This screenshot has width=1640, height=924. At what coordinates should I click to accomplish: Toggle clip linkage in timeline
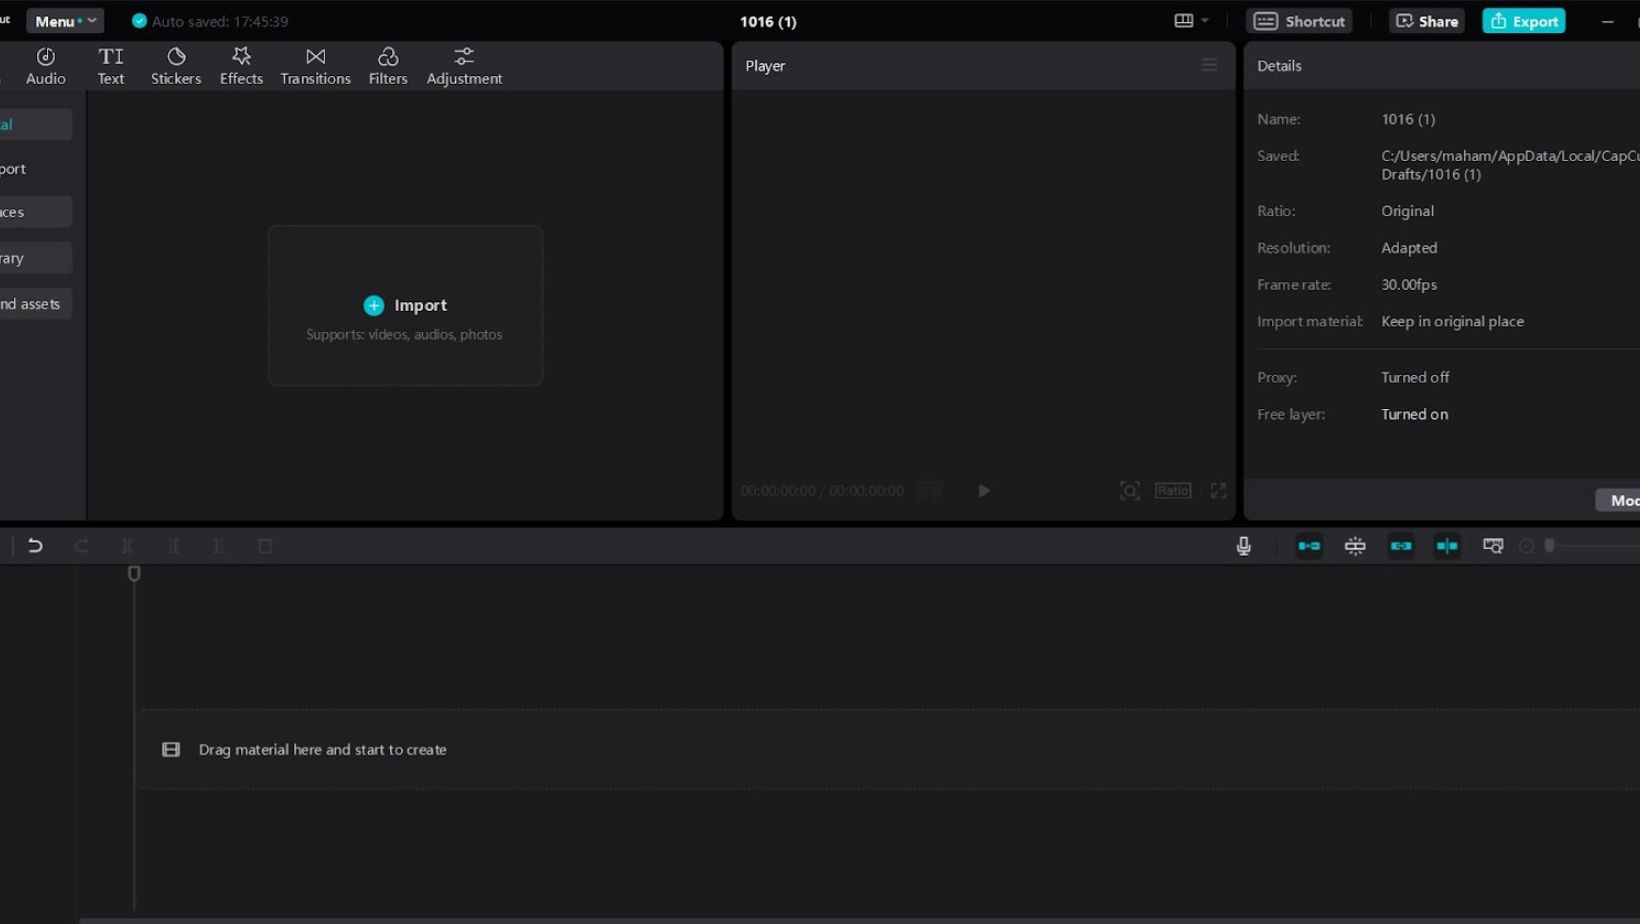click(1401, 546)
